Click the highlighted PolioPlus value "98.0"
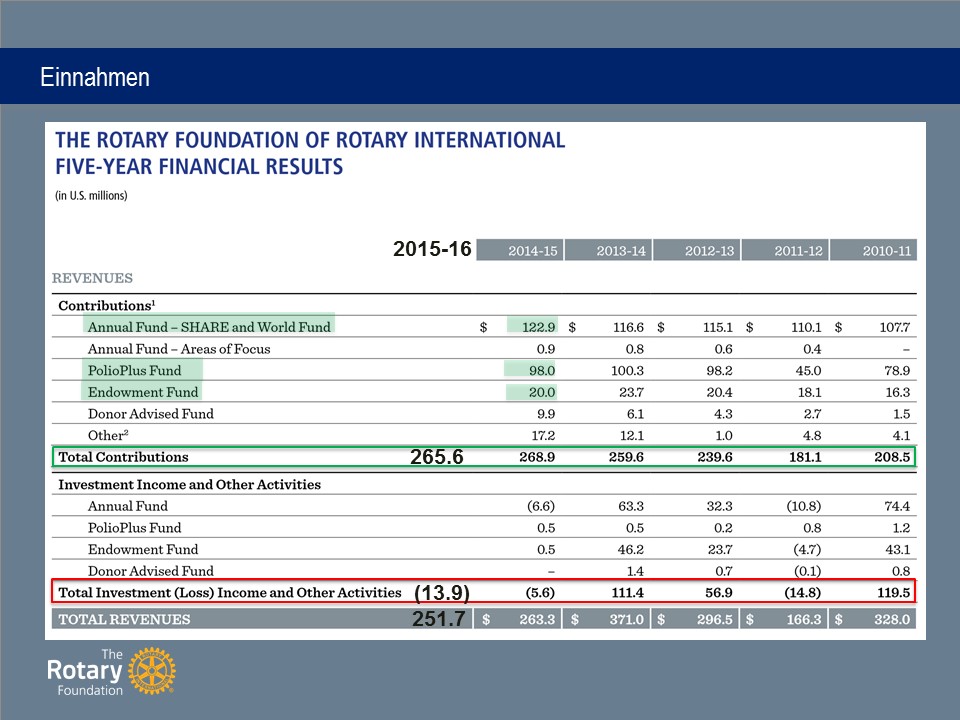Screen dimensions: 960x720 click(x=542, y=370)
